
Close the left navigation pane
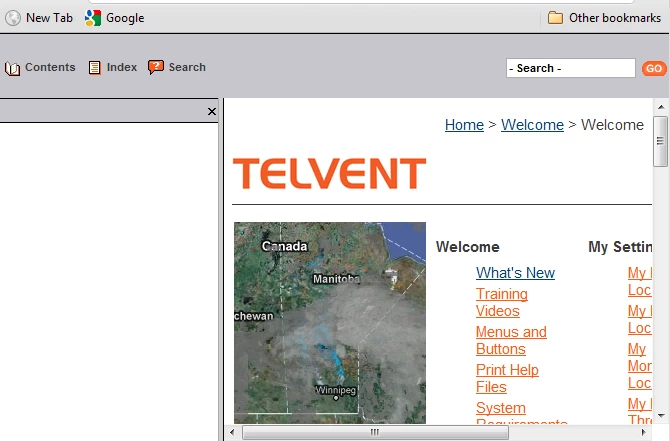(x=212, y=112)
